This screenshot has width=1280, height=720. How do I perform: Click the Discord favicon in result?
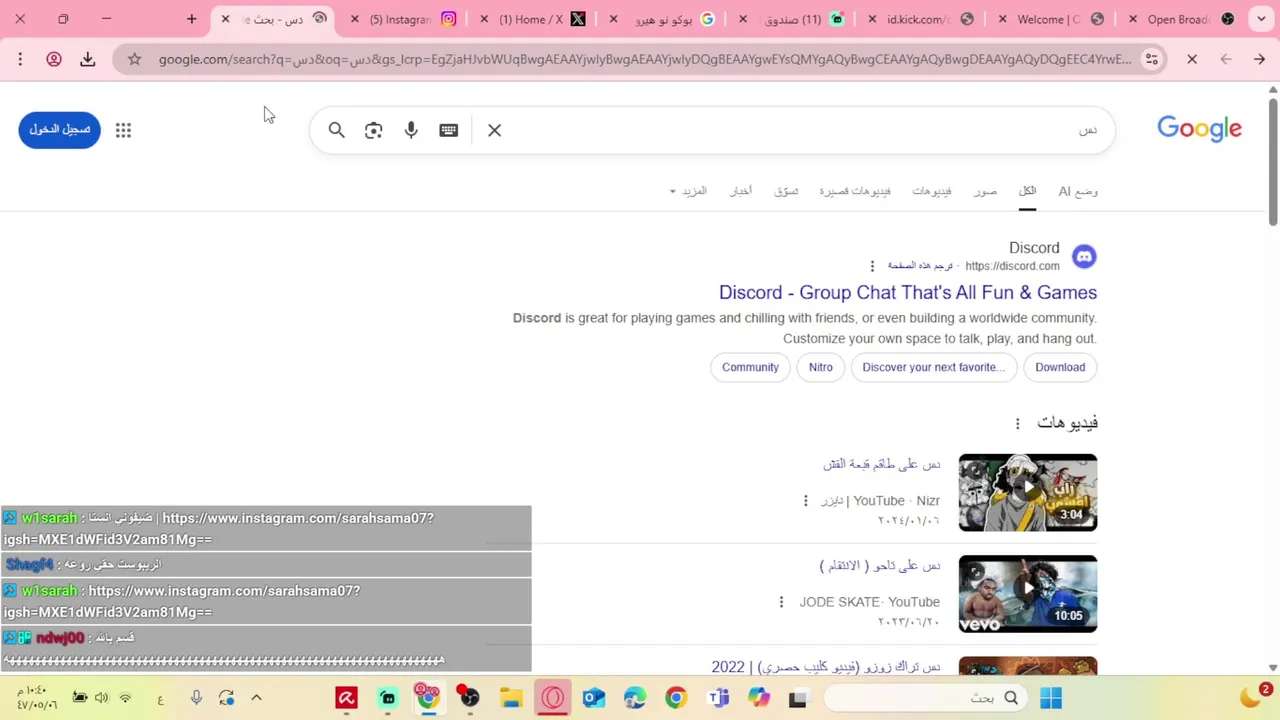[1084, 257]
